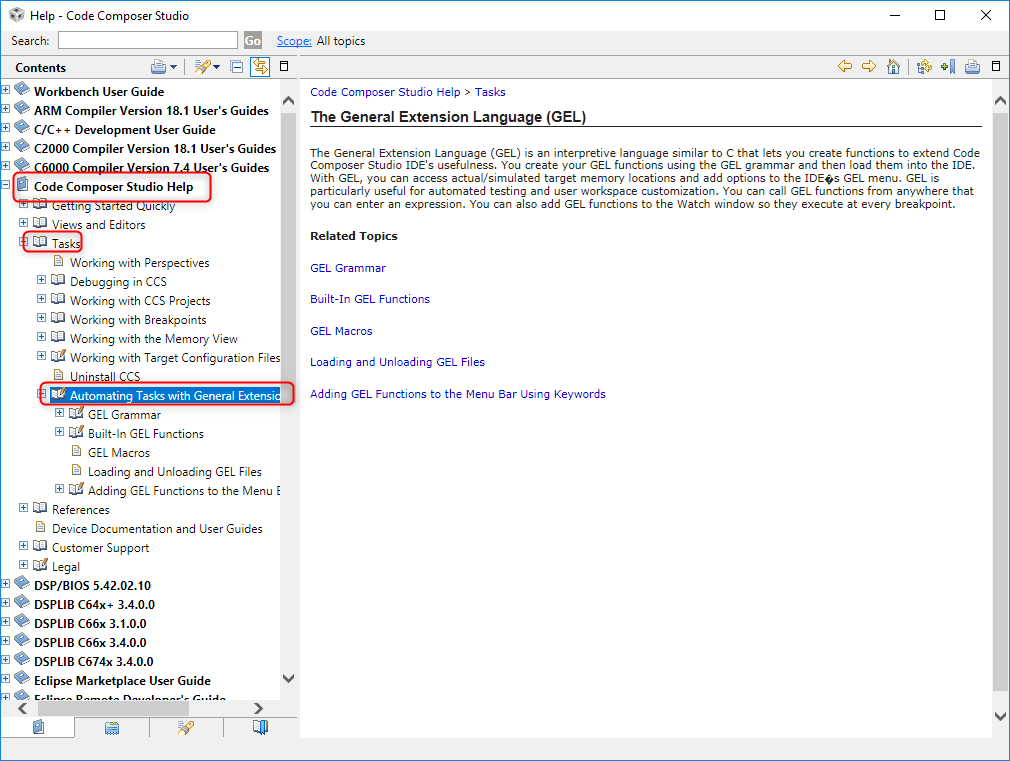The width and height of the screenshot is (1010, 761).
Task: Click Contents tree vertical scrollbar down arrow
Action: tap(289, 679)
